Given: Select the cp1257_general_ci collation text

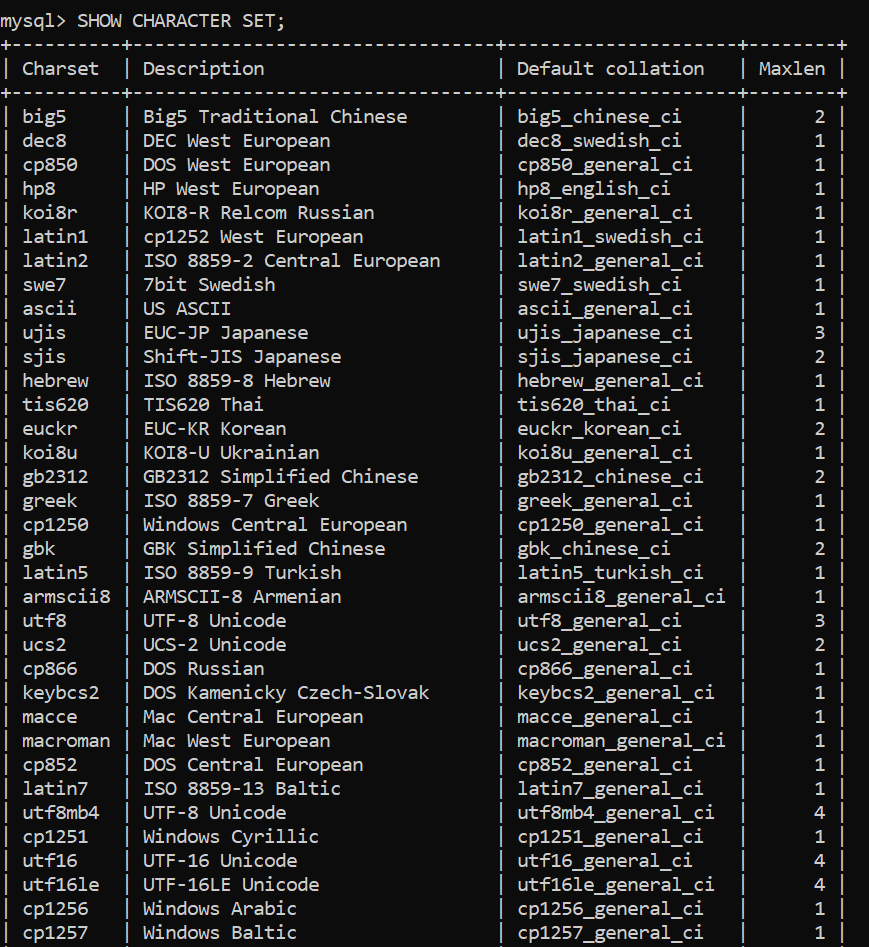Looking at the screenshot, I should (610, 933).
